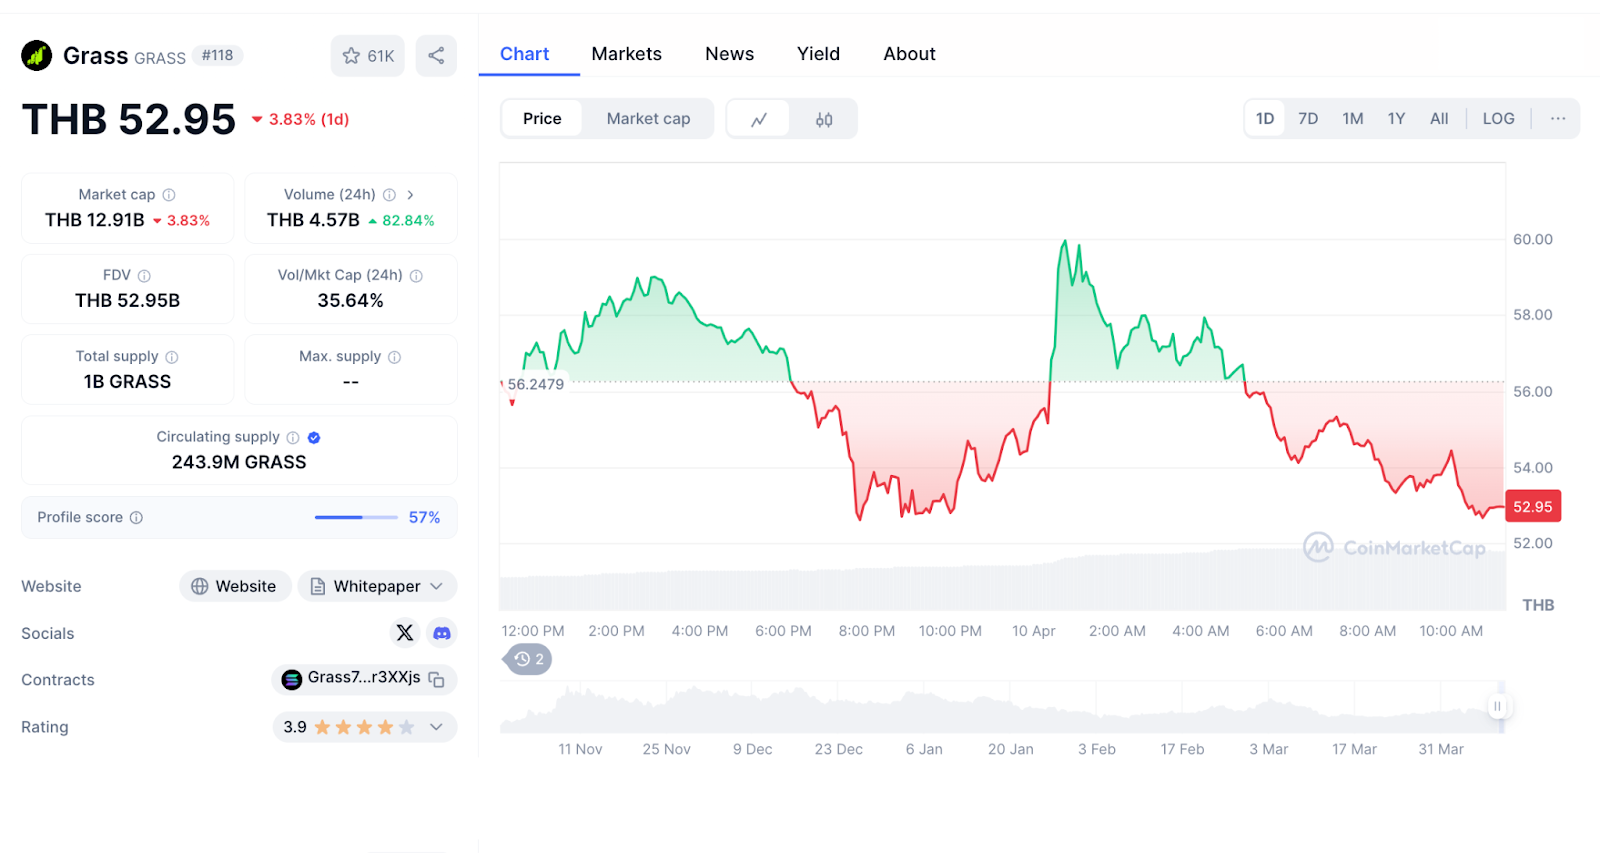This screenshot has width=1600, height=853.
Task: Open Volume (24h) info icon
Action: [389, 195]
